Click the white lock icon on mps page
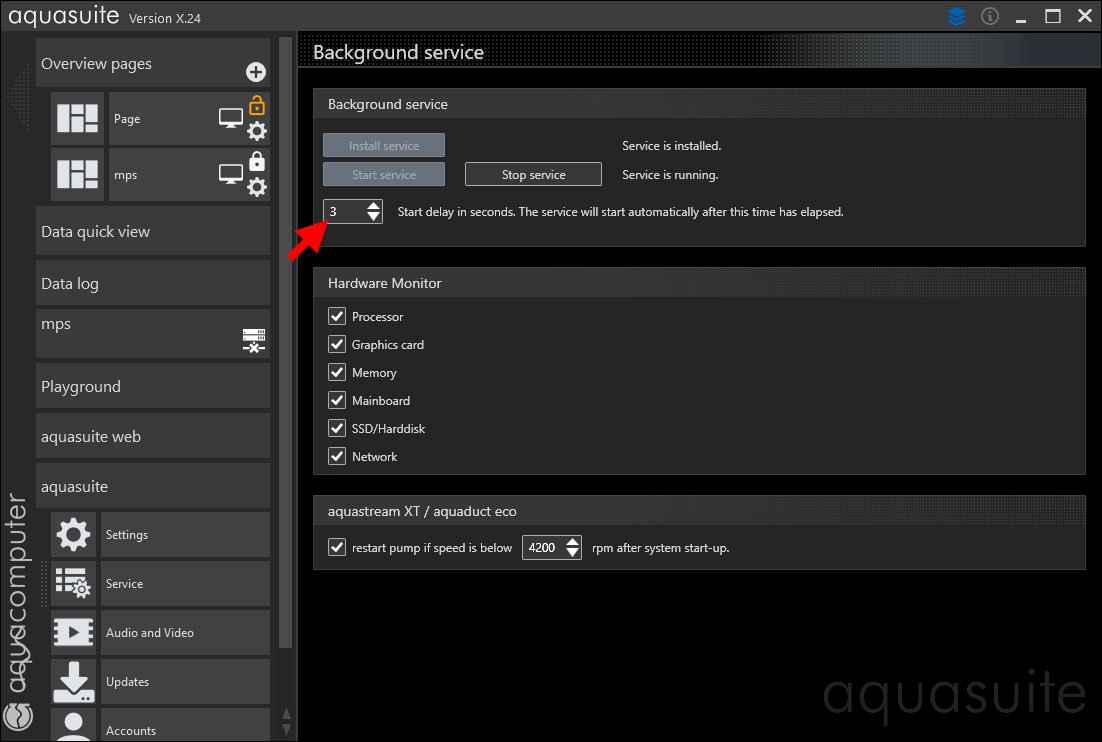 [257, 161]
